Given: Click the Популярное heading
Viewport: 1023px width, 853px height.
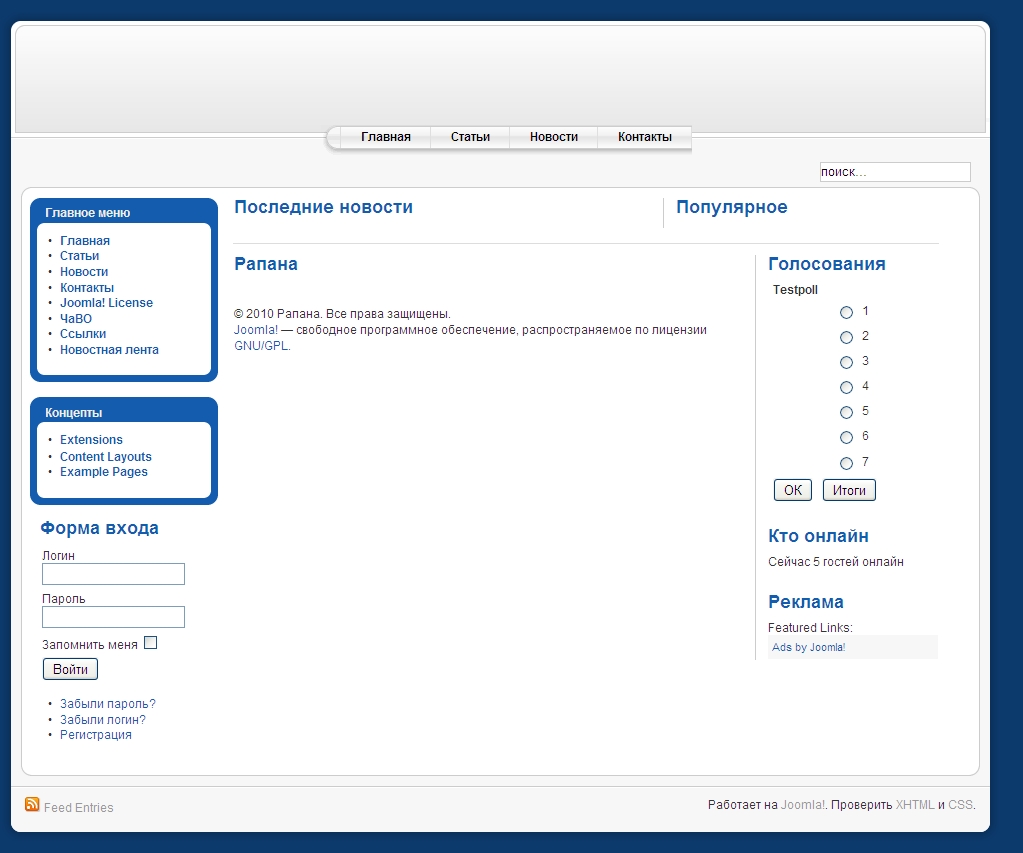Looking at the screenshot, I should (731, 208).
